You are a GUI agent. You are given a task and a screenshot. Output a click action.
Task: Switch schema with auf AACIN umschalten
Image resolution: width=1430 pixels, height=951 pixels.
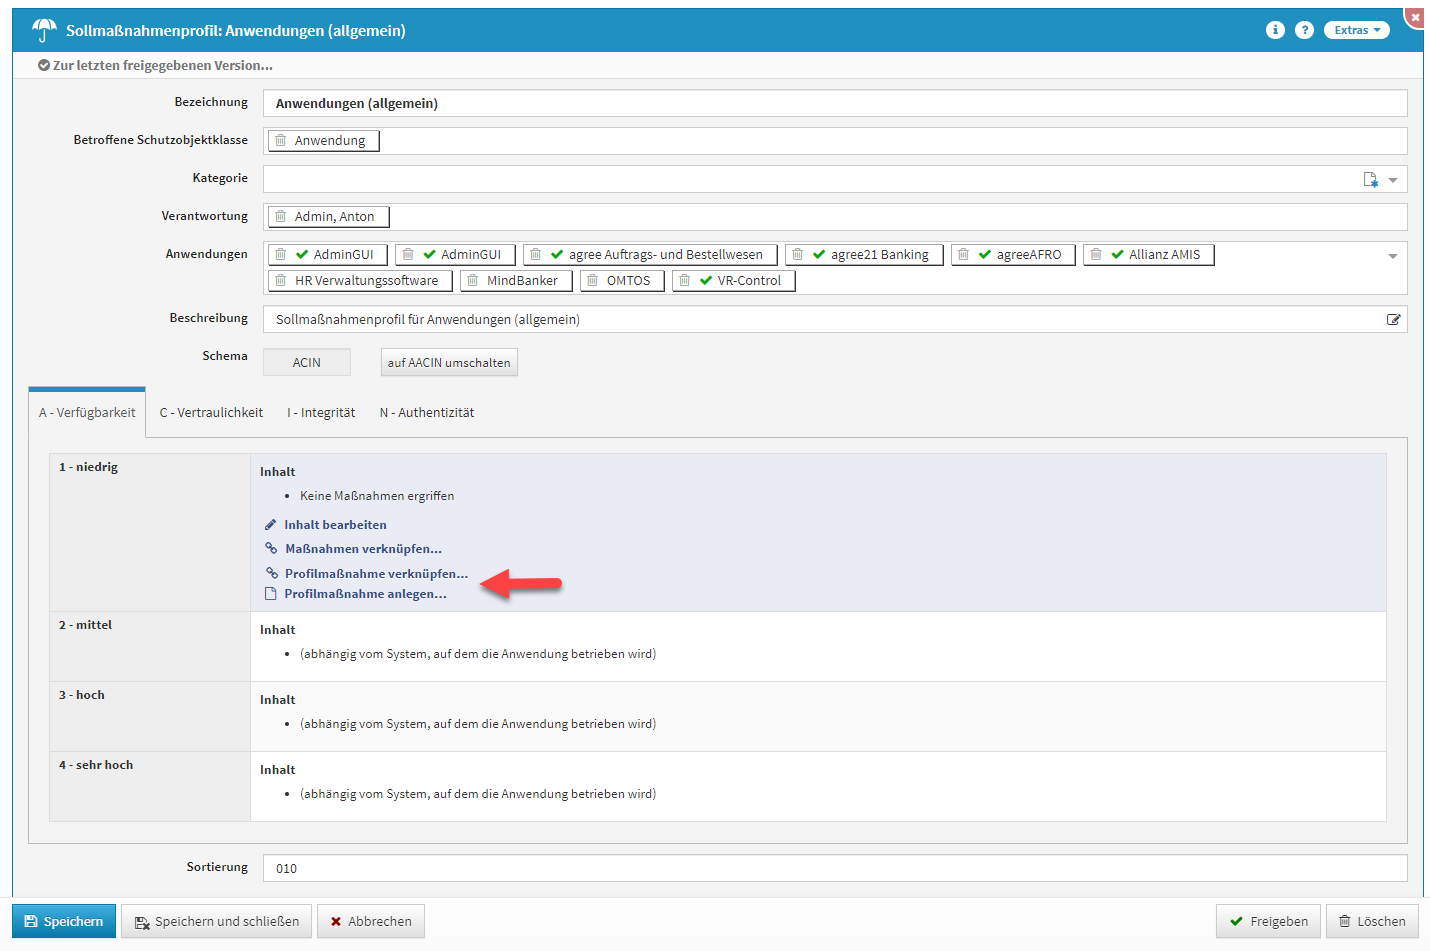pos(449,363)
